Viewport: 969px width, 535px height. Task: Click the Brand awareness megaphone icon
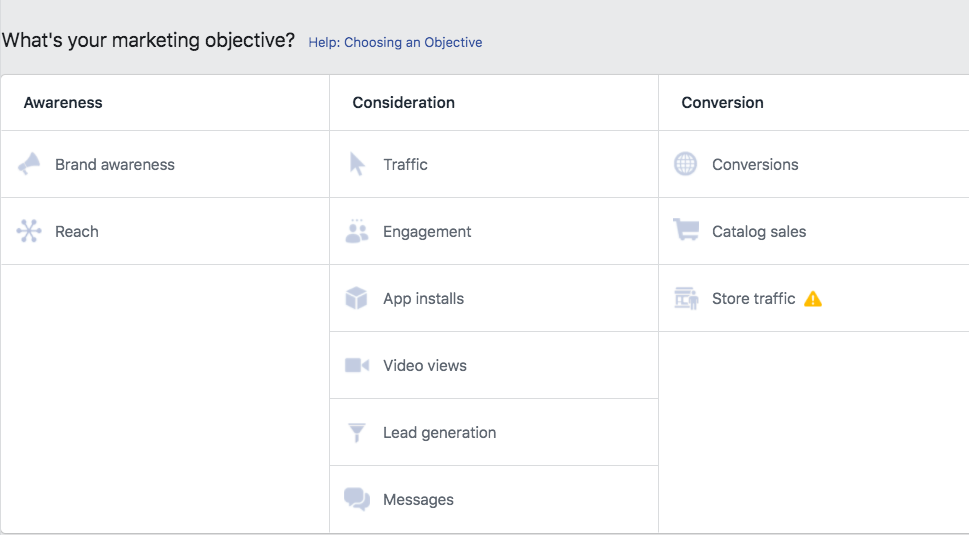[x=29, y=164]
